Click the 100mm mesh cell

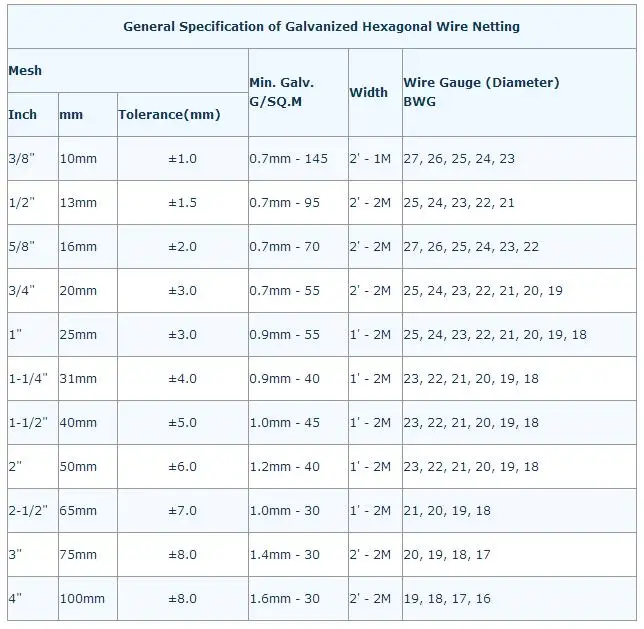tap(82, 599)
